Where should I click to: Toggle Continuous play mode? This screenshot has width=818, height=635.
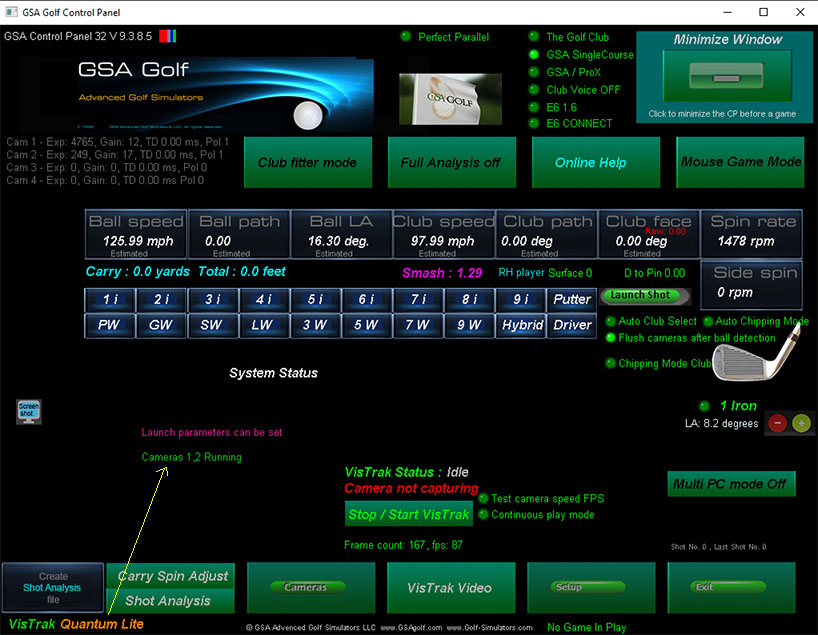pyautogui.click(x=484, y=515)
